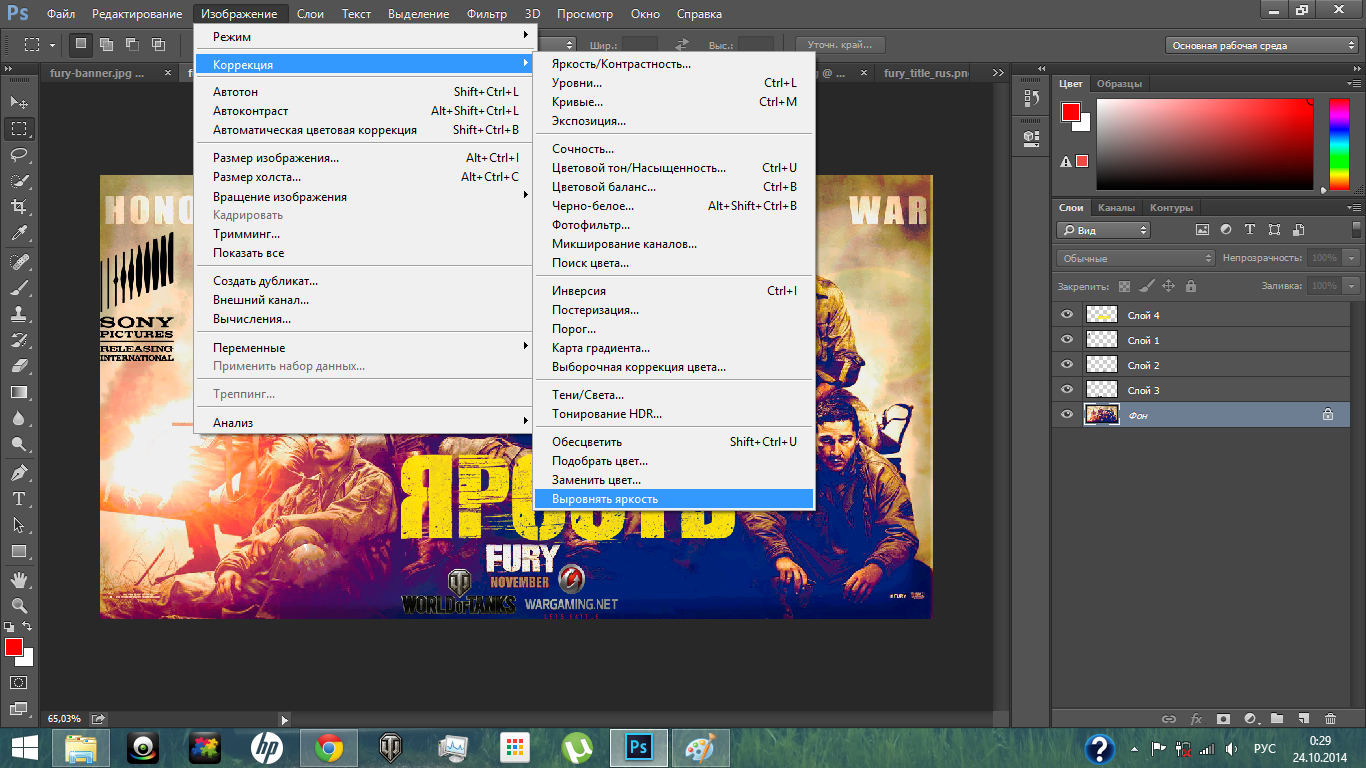
Task: Click the Уточн. край... button
Action: 840,45
